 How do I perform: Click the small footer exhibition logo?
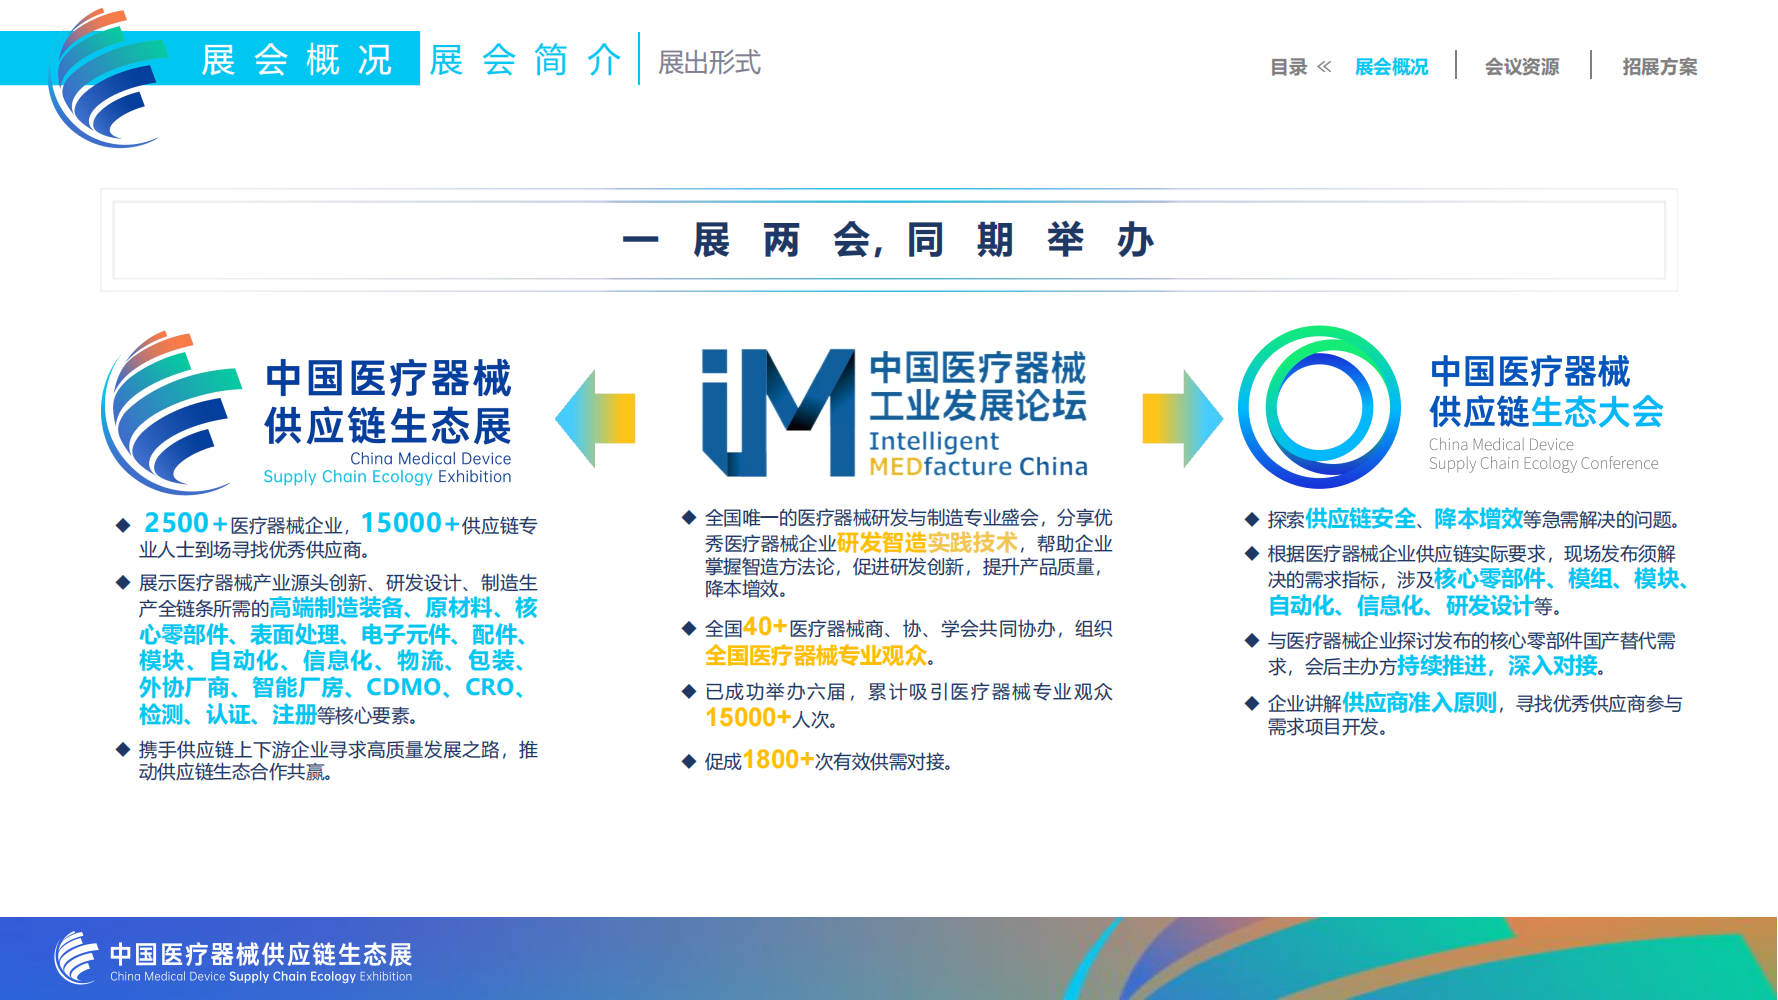pyautogui.click(x=76, y=958)
